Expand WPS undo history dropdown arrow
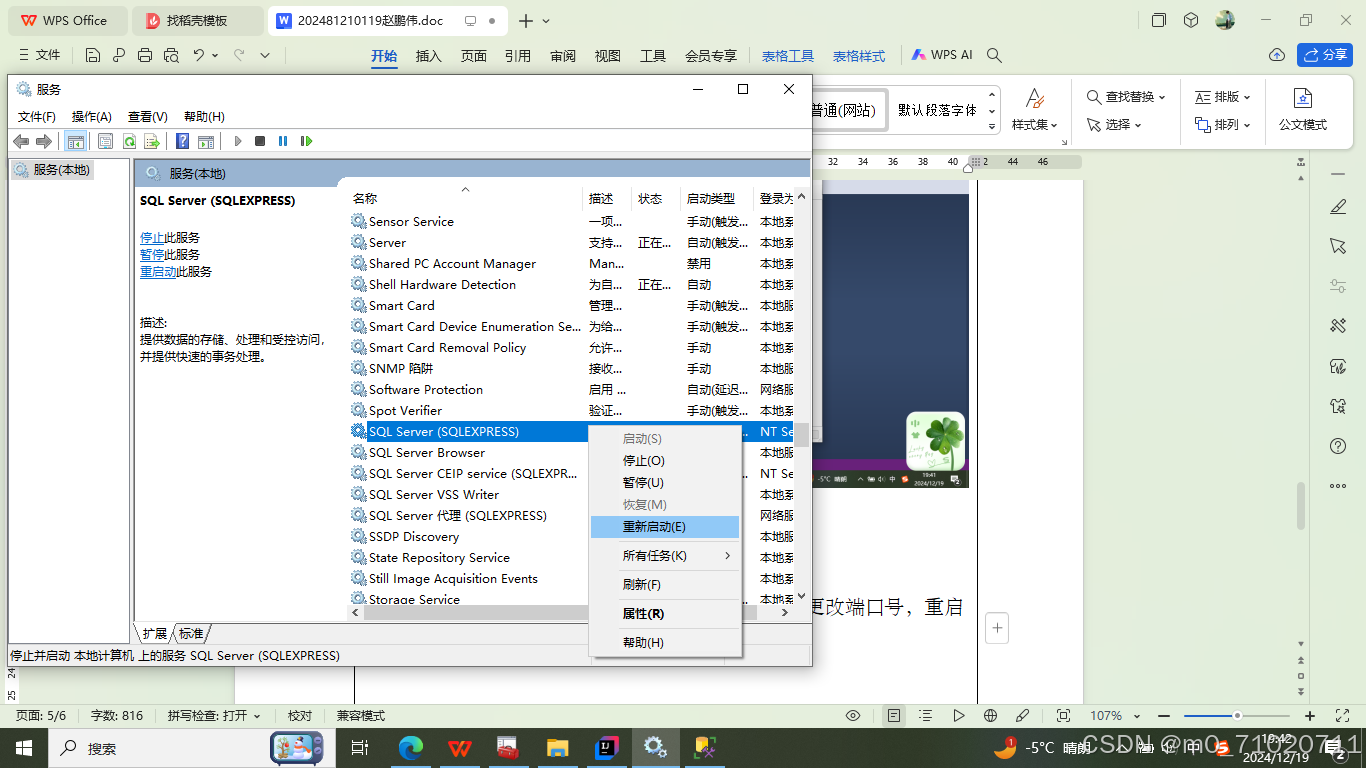Image resolution: width=1366 pixels, height=768 pixels. 215,56
